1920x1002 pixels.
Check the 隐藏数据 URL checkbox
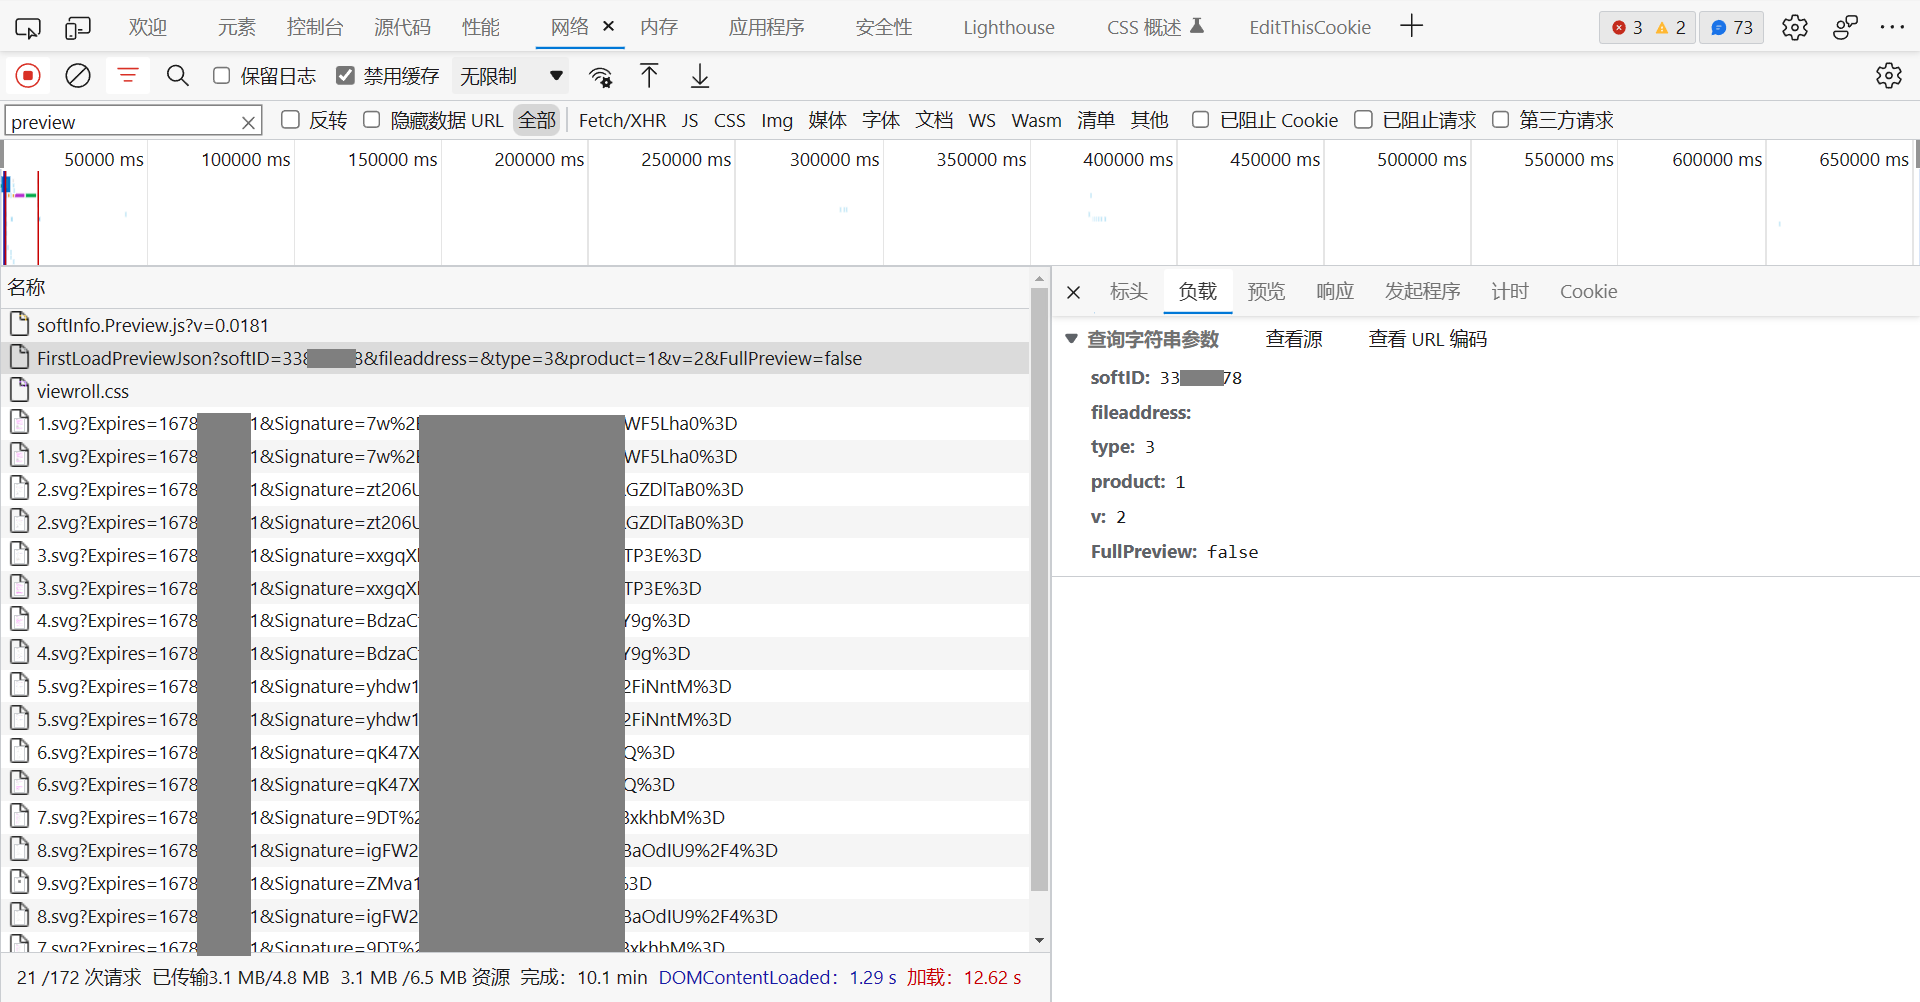(372, 120)
